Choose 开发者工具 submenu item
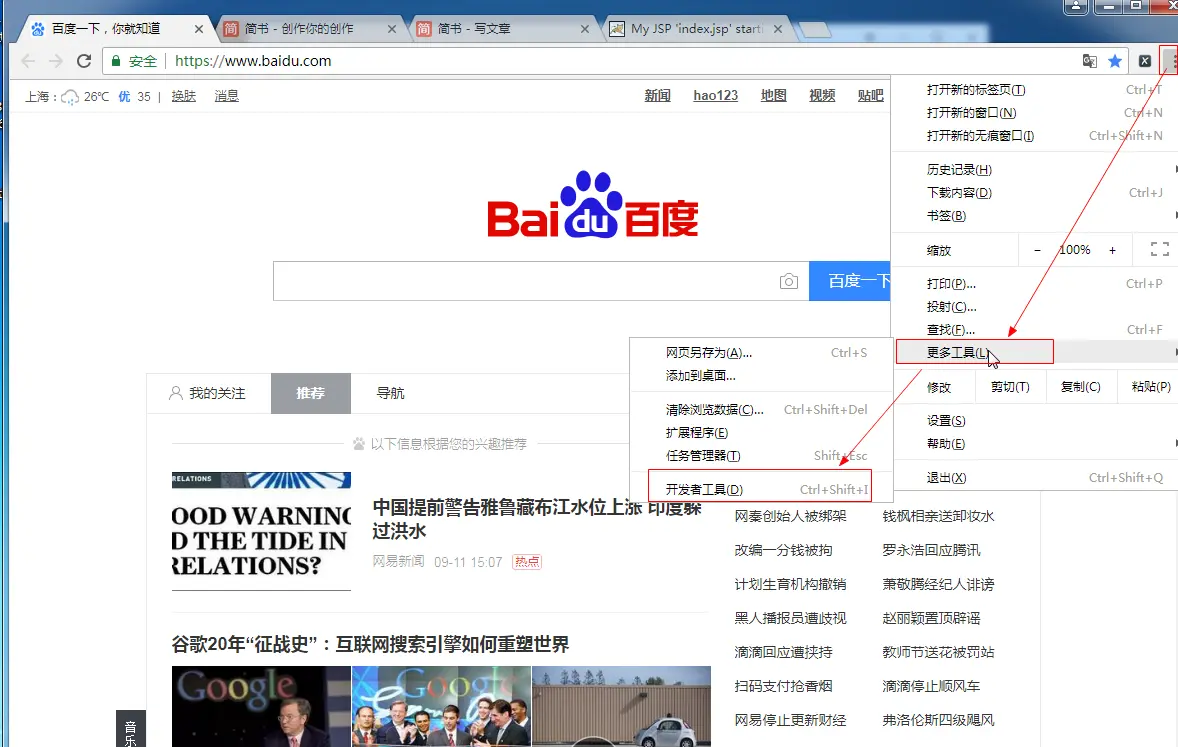The width and height of the screenshot is (1178, 747). point(761,489)
